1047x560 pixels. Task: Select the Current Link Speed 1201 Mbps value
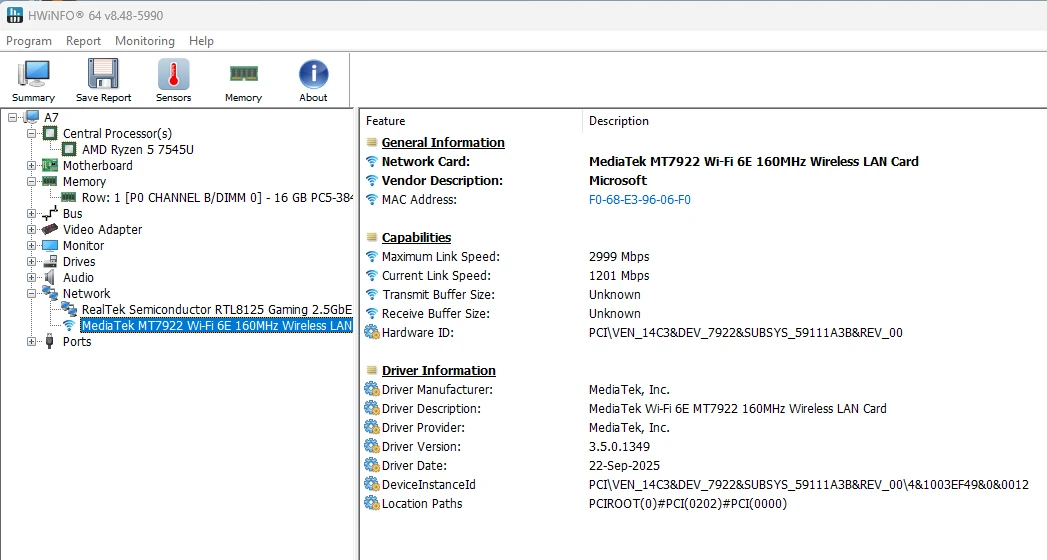pyautogui.click(x=619, y=276)
